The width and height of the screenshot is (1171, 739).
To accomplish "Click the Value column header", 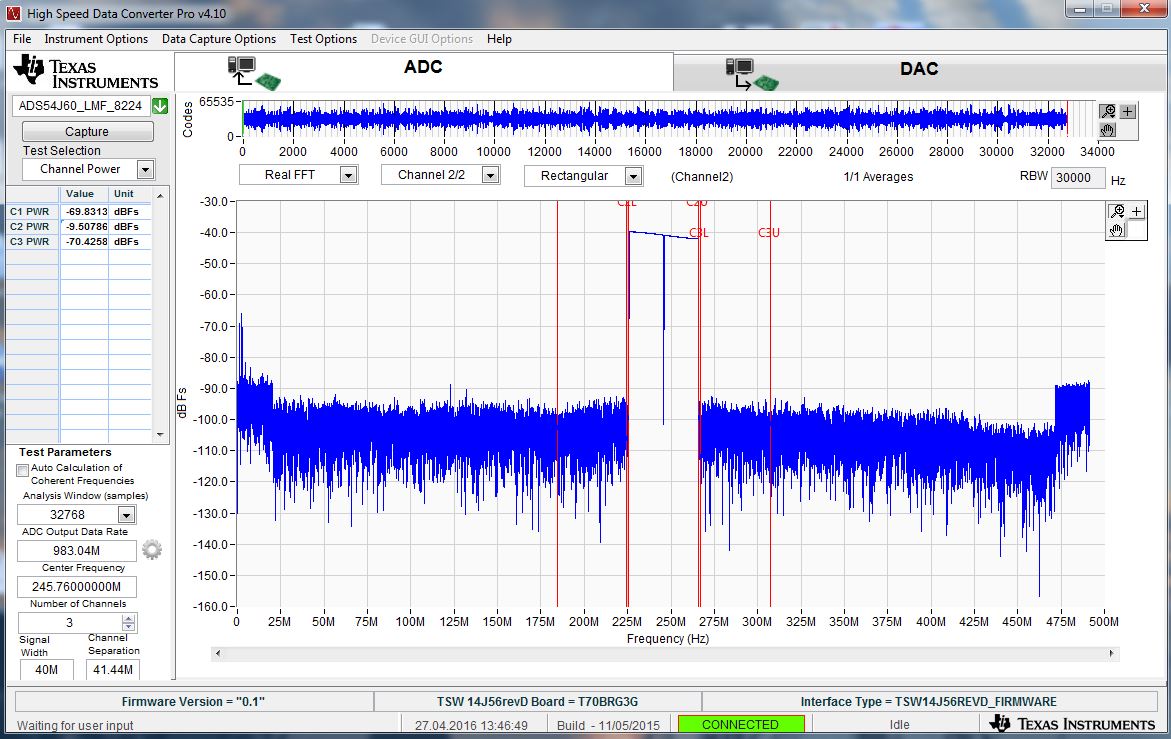I will pyautogui.click(x=80, y=193).
